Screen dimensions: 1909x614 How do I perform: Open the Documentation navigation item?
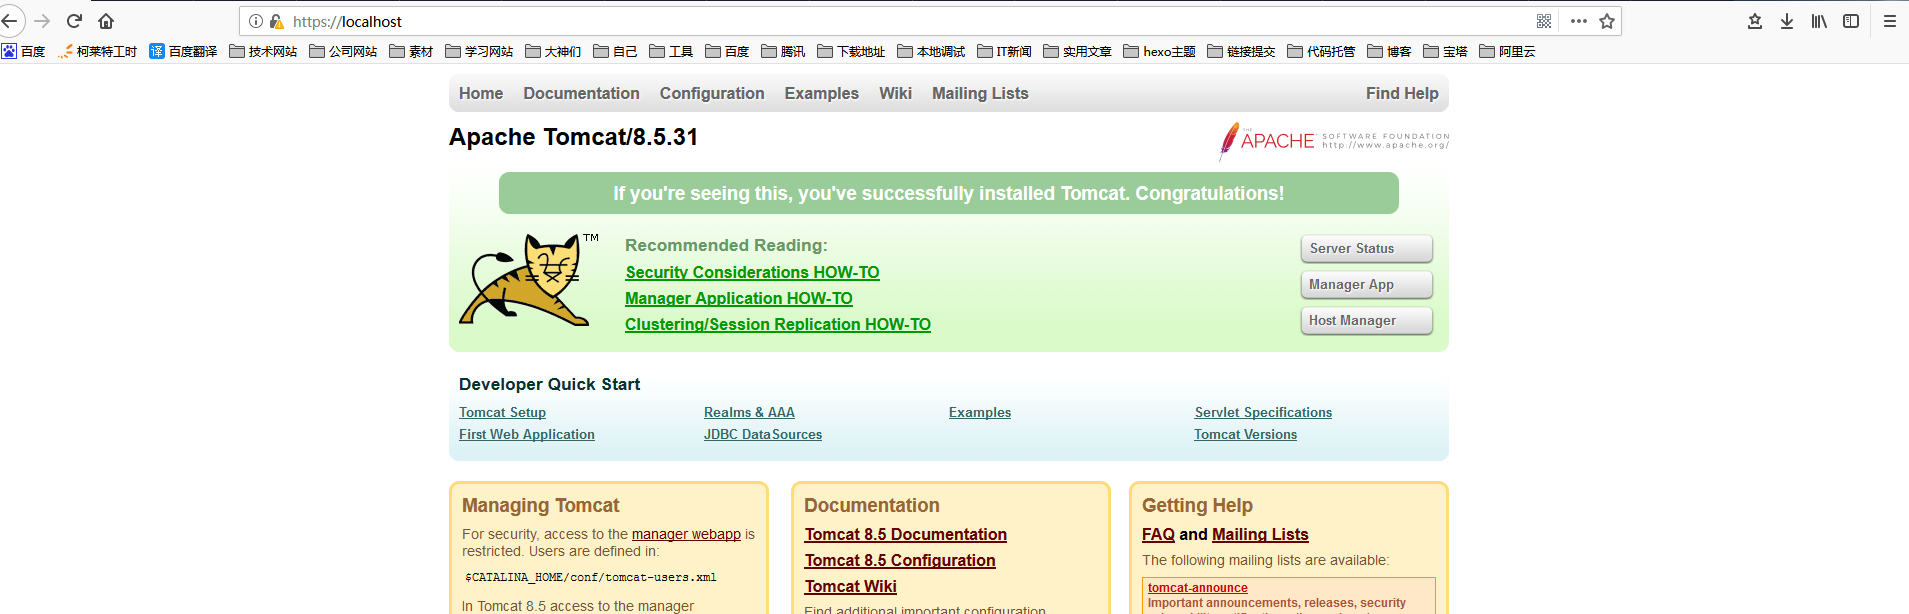click(581, 93)
